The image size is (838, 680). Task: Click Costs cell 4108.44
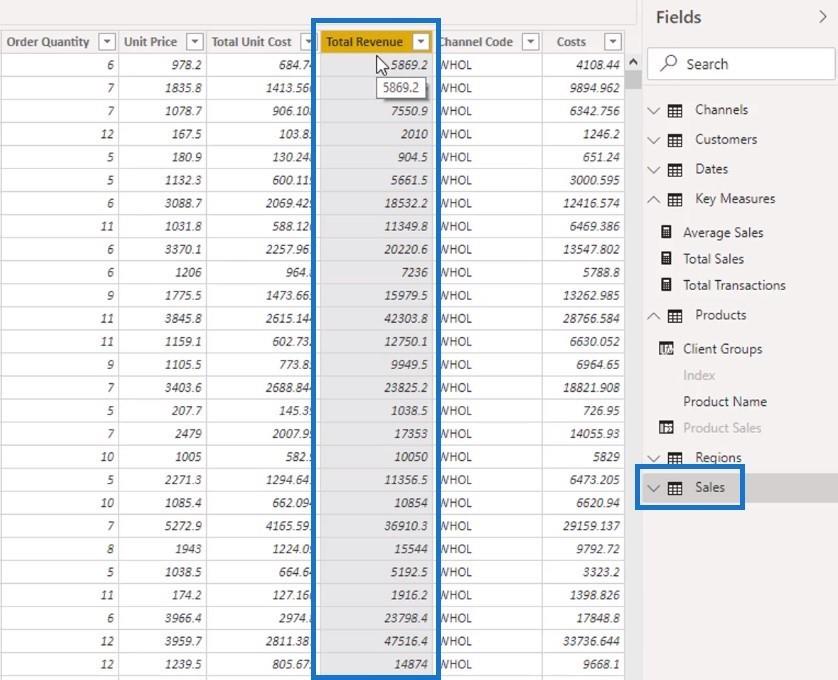click(583, 65)
